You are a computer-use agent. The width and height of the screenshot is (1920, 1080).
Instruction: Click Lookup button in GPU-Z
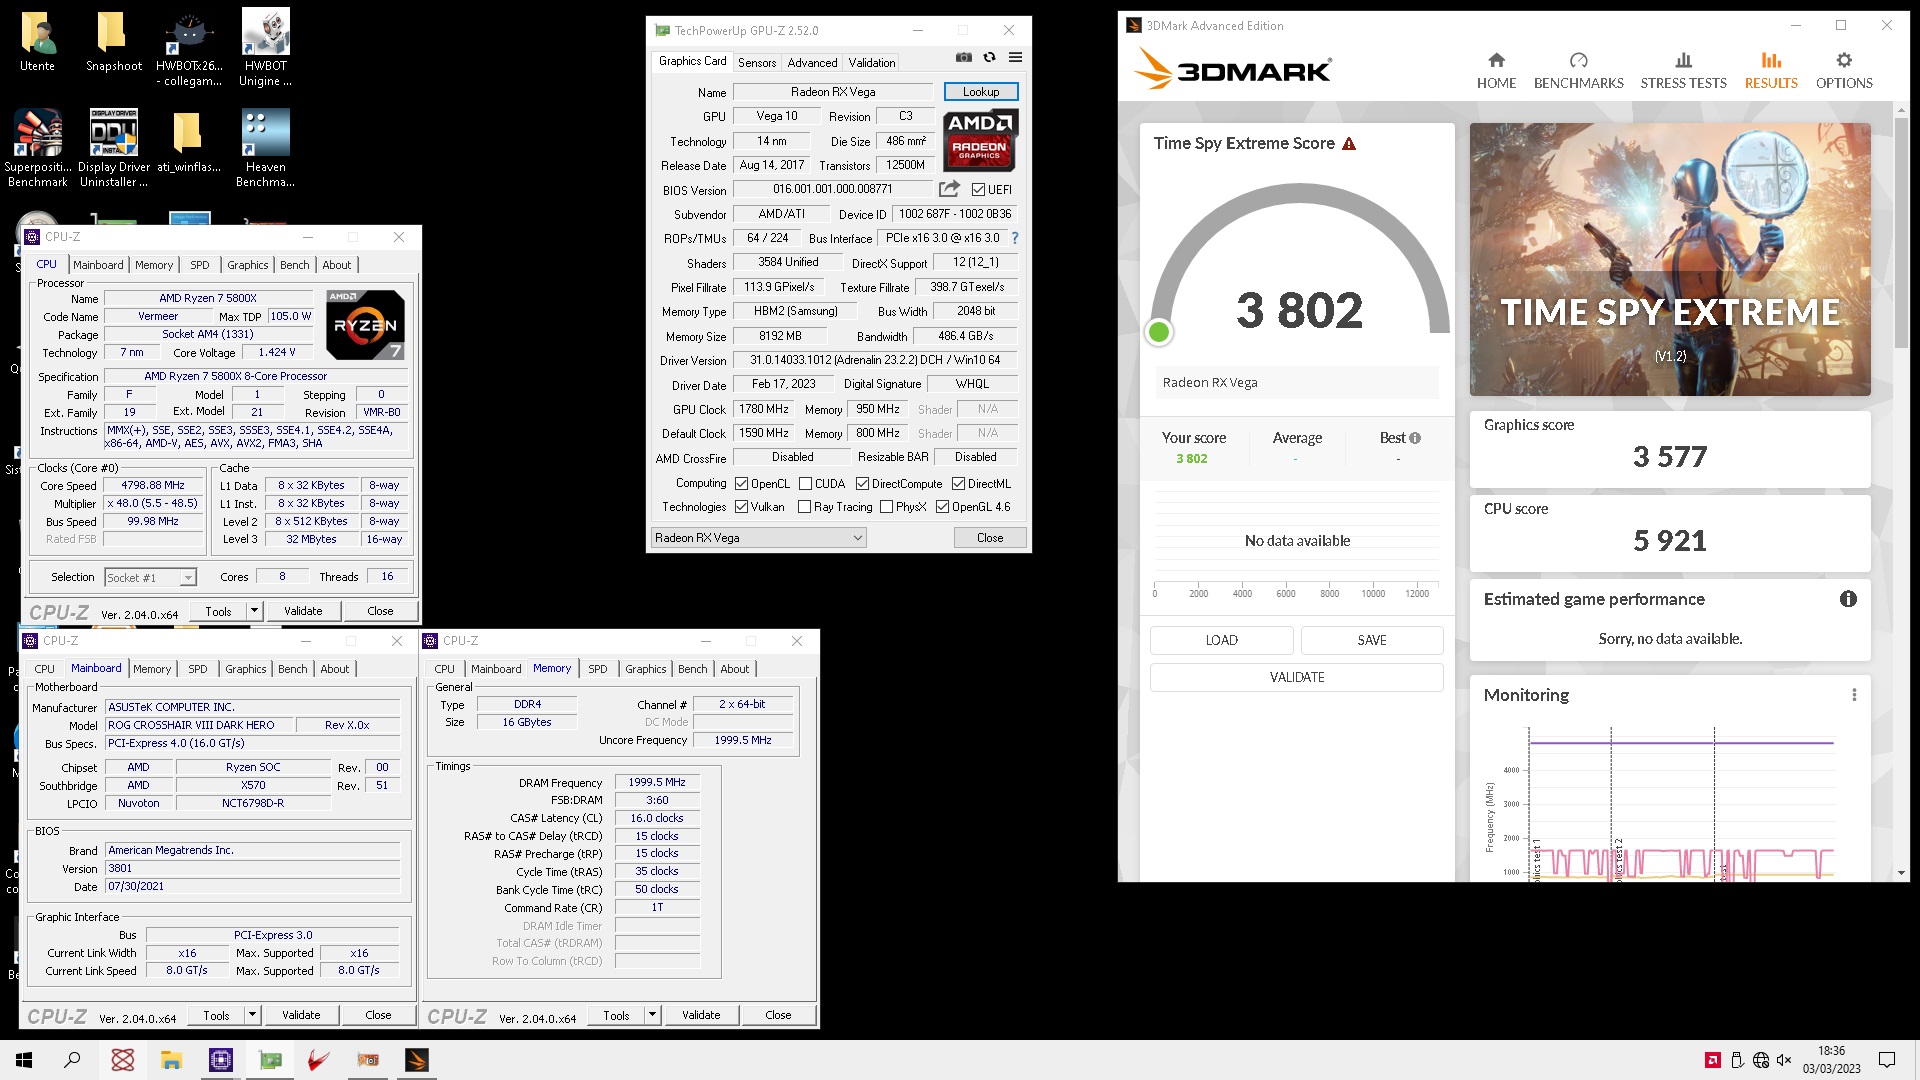(981, 92)
